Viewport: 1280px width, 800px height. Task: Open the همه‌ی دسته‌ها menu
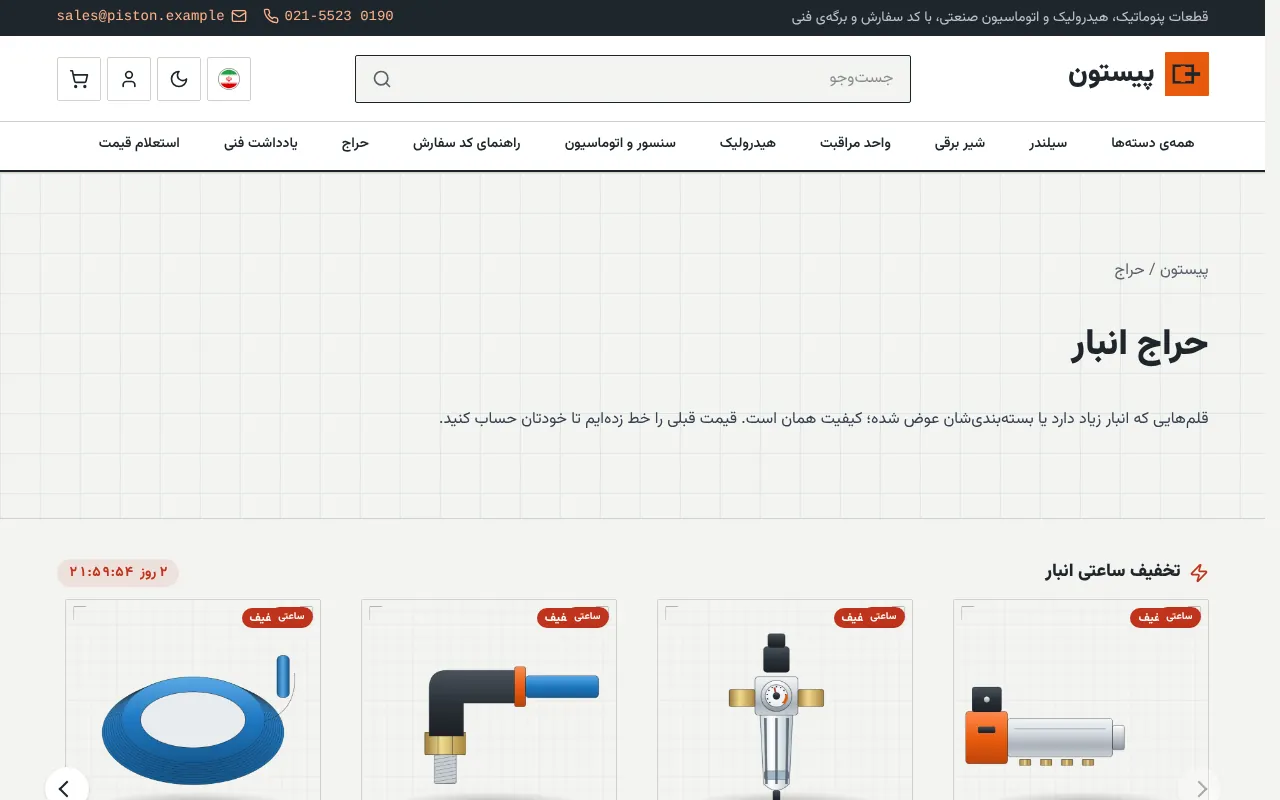tap(1152, 143)
